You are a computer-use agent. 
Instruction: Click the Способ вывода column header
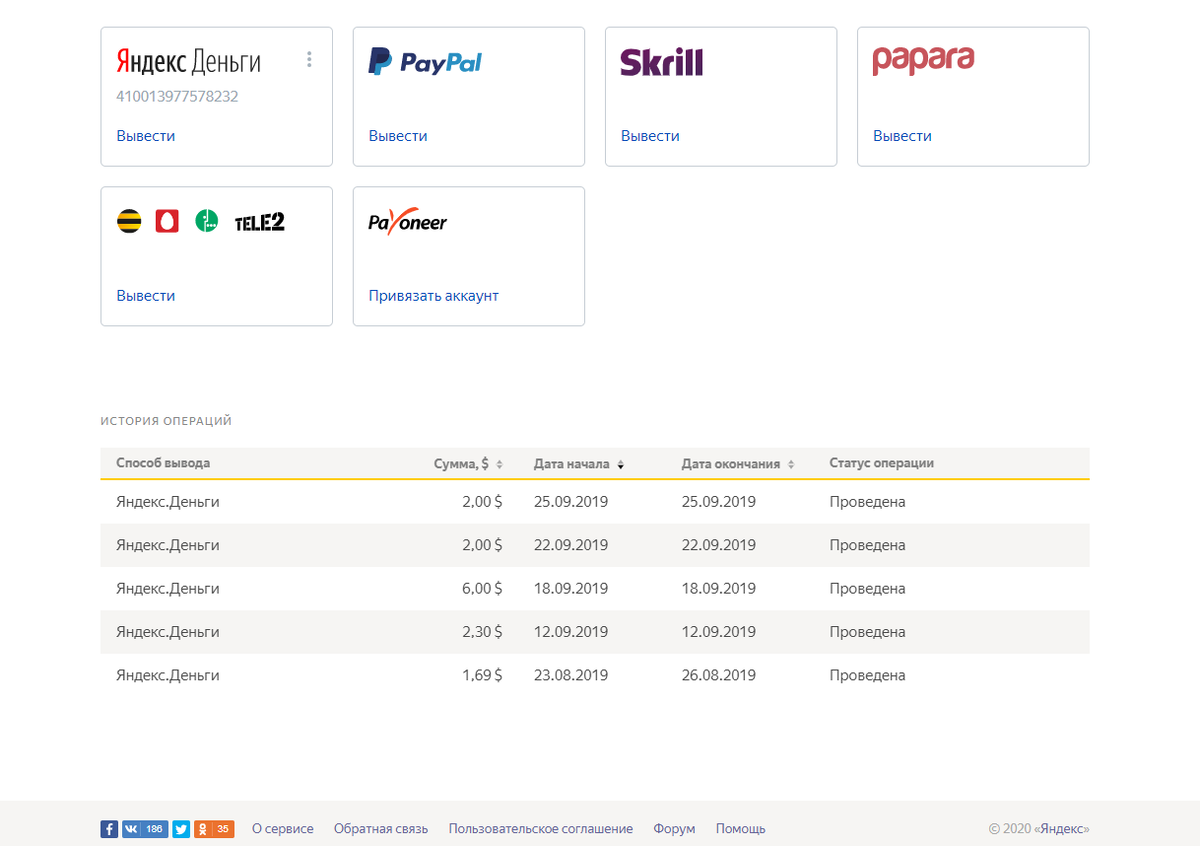[163, 463]
